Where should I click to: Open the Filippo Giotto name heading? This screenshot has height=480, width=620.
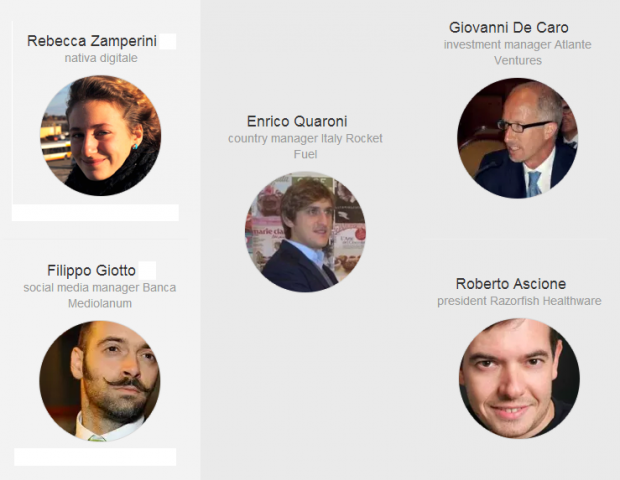pyautogui.click(x=91, y=271)
